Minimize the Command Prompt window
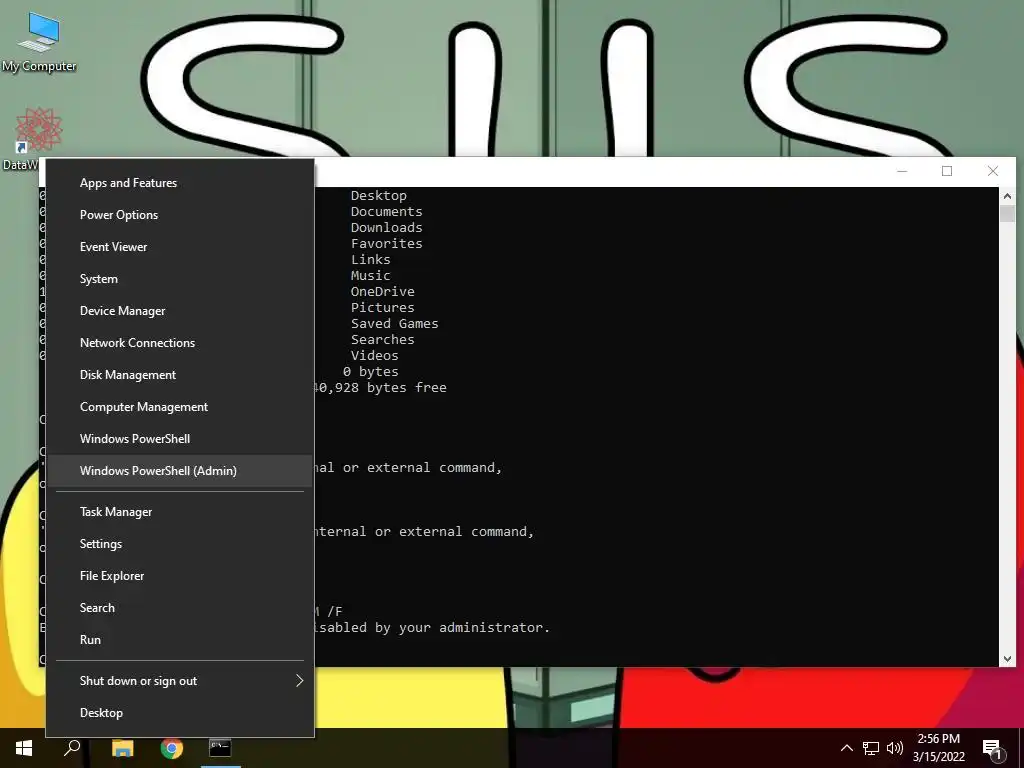Screen dimensions: 1024x768 point(902,171)
